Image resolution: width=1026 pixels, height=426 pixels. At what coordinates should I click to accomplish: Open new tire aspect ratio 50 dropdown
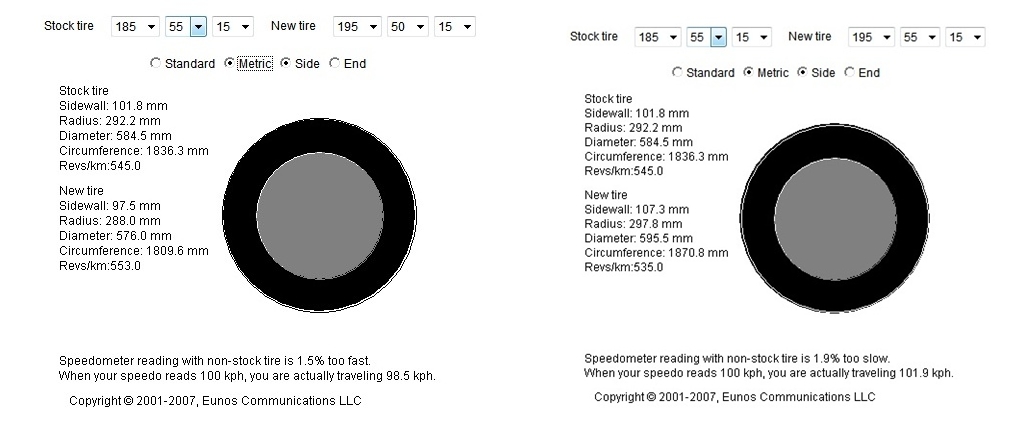tap(408, 27)
